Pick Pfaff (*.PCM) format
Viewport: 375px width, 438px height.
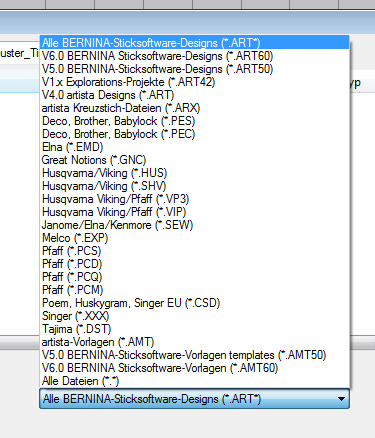click(x=195, y=290)
